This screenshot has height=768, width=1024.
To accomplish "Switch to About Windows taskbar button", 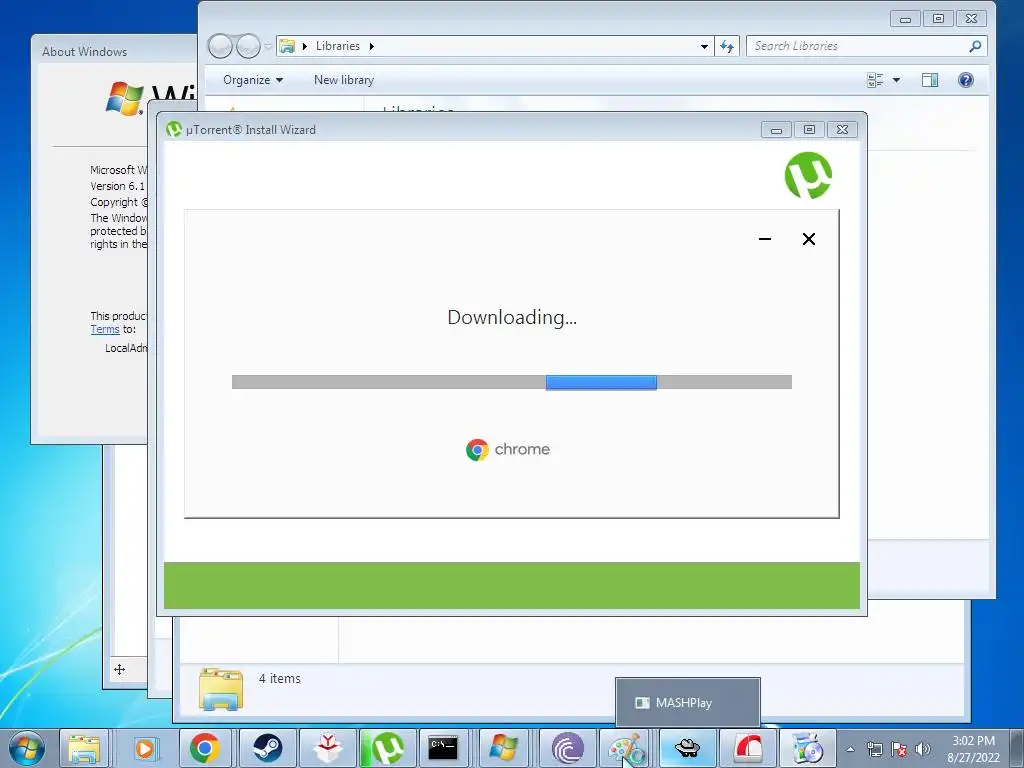I will point(504,748).
